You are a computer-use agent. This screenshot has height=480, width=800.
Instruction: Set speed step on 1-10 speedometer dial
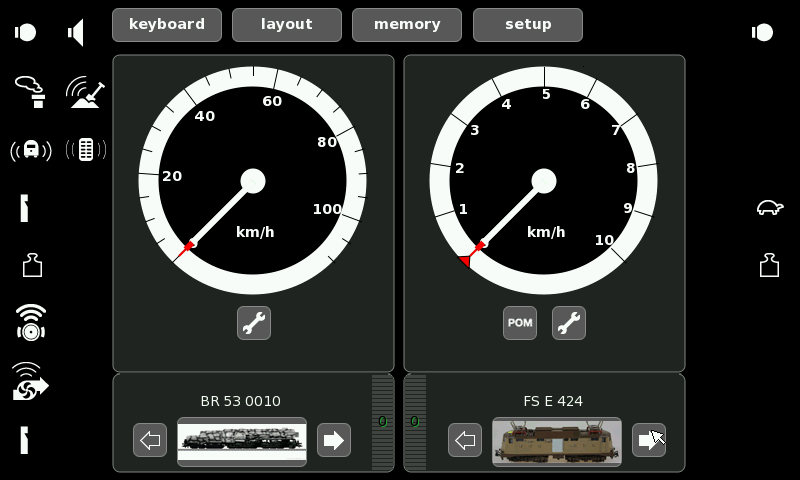[x=543, y=181]
